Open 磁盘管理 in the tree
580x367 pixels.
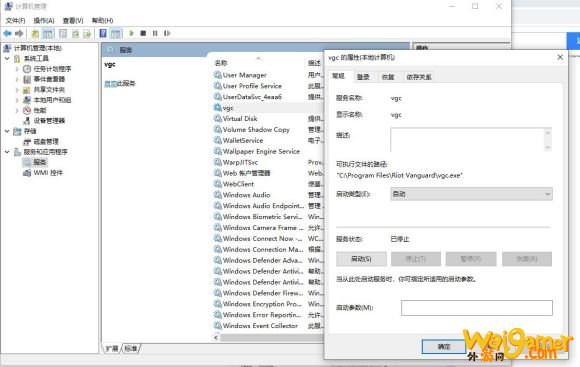point(41,141)
